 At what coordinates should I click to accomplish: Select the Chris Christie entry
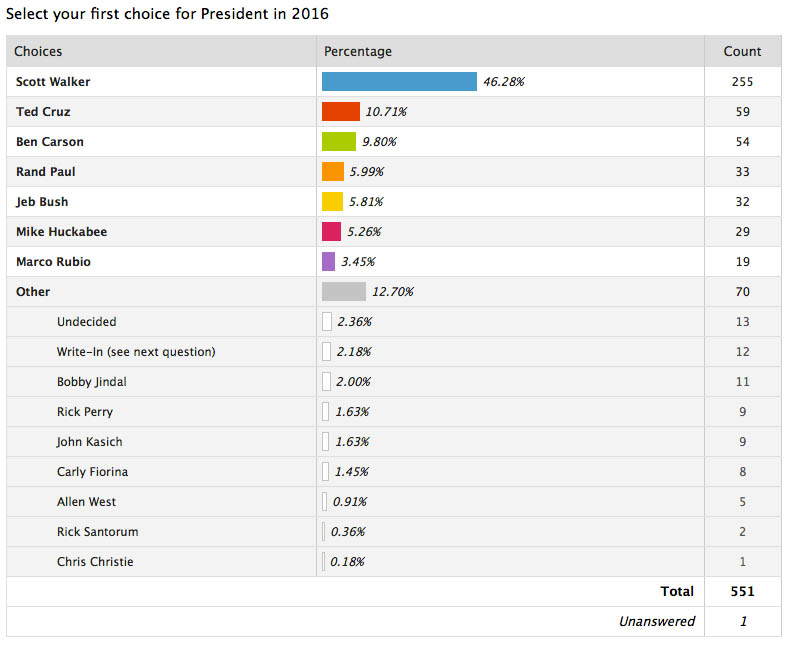pyautogui.click(x=95, y=562)
